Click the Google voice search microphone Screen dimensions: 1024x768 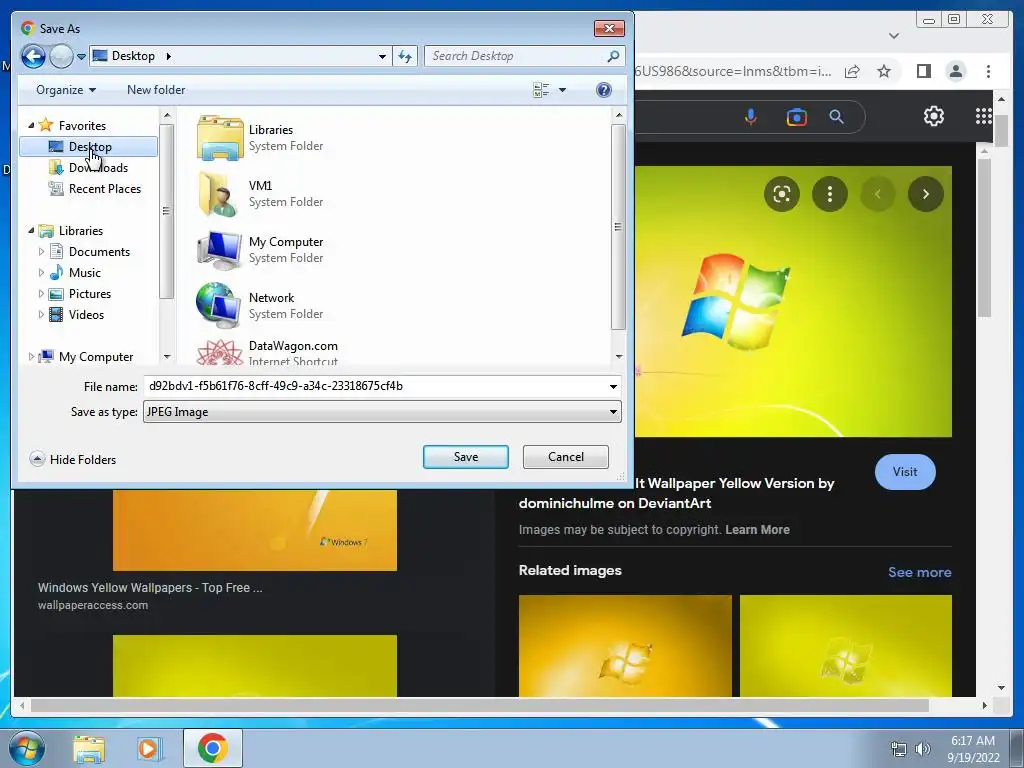(751, 117)
